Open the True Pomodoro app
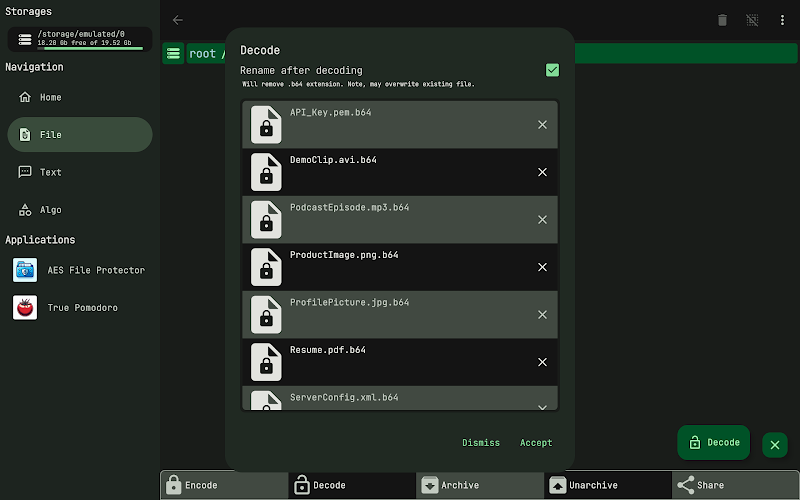 [80, 308]
